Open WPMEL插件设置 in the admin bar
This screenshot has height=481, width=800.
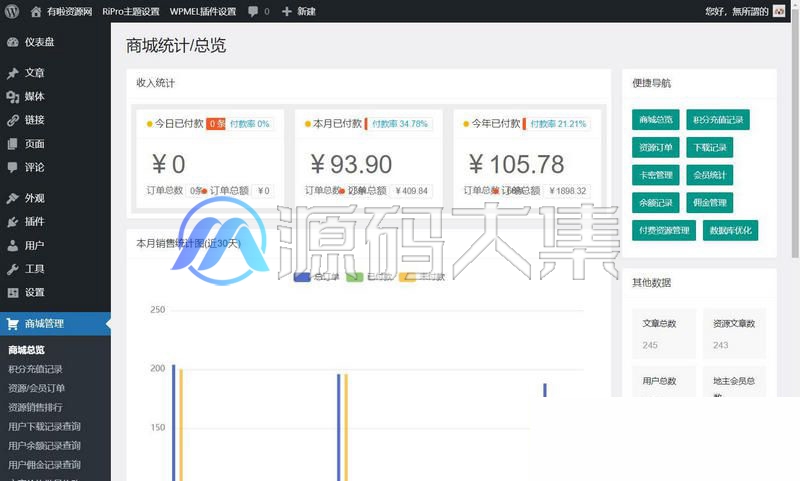pyautogui.click(x=203, y=11)
